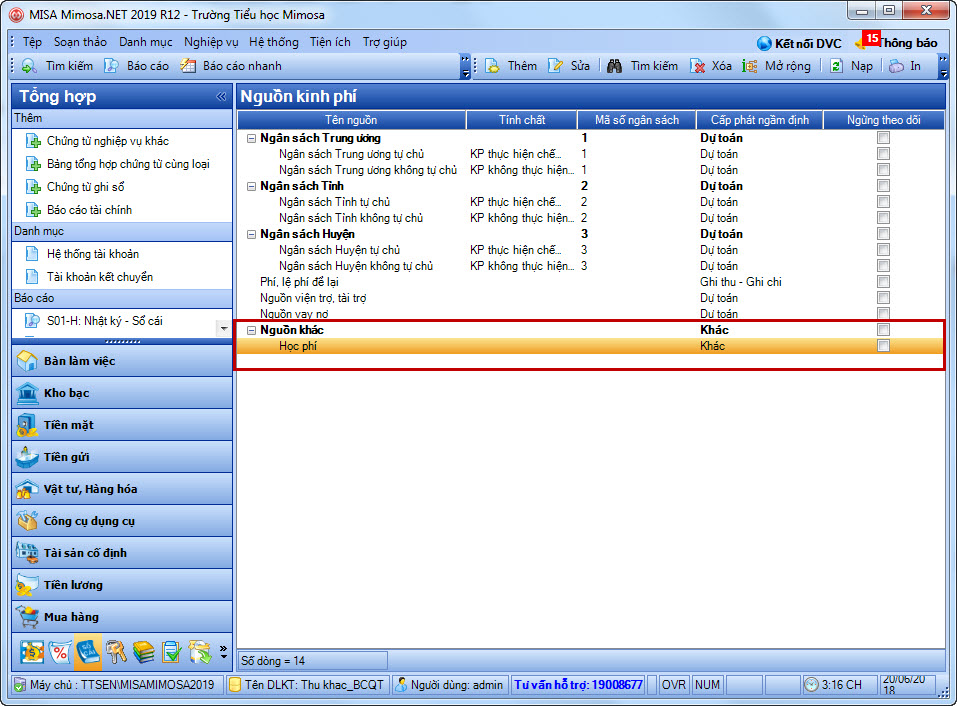Click Kết nối DVC globe icon
The width and height of the screenshot is (957, 706).
click(x=764, y=43)
